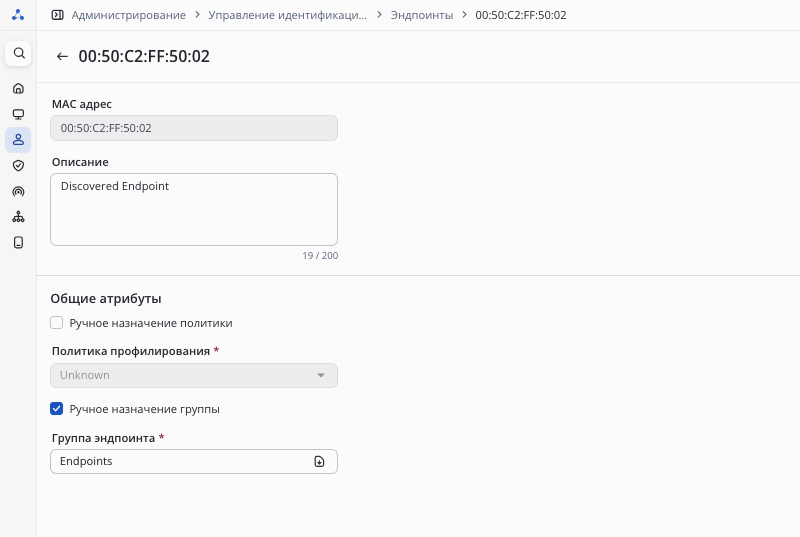This screenshot has height=537, width=800.
Task: Go back using the arrow icon
Action: (62, 57)
